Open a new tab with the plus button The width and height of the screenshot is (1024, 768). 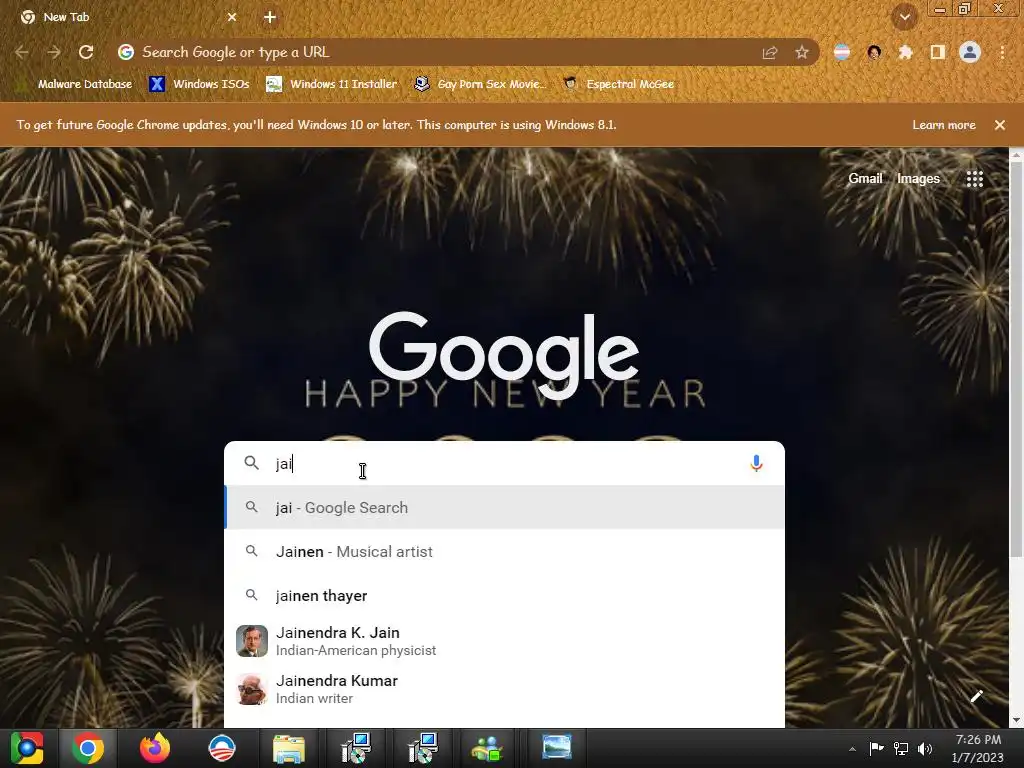270,17
